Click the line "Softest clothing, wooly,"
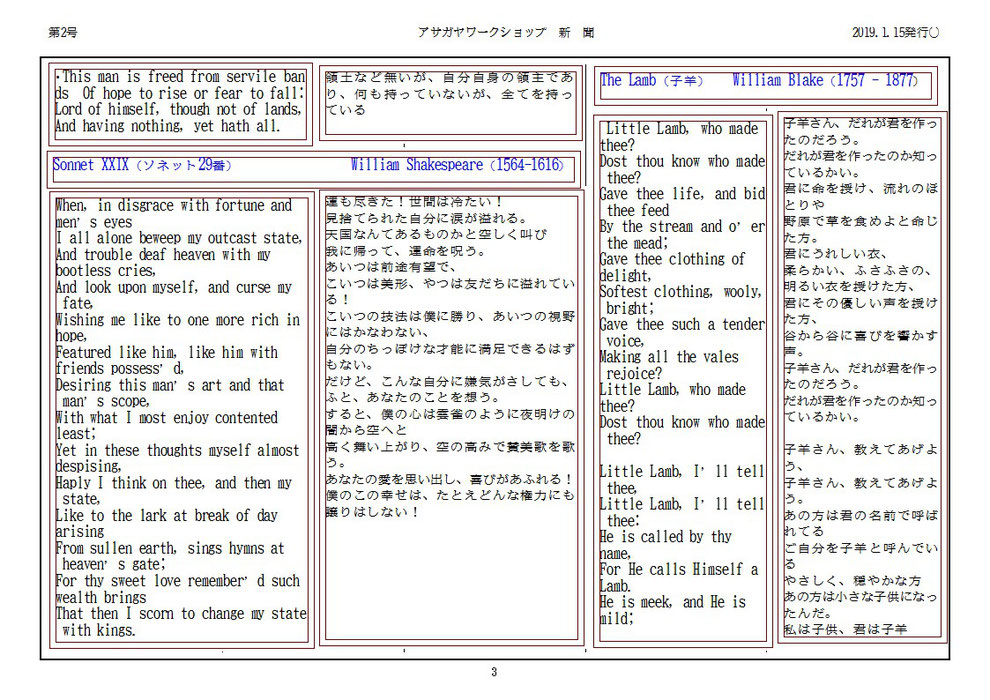The height and width of the screenshot is (700, 990). tap(681, 293)
